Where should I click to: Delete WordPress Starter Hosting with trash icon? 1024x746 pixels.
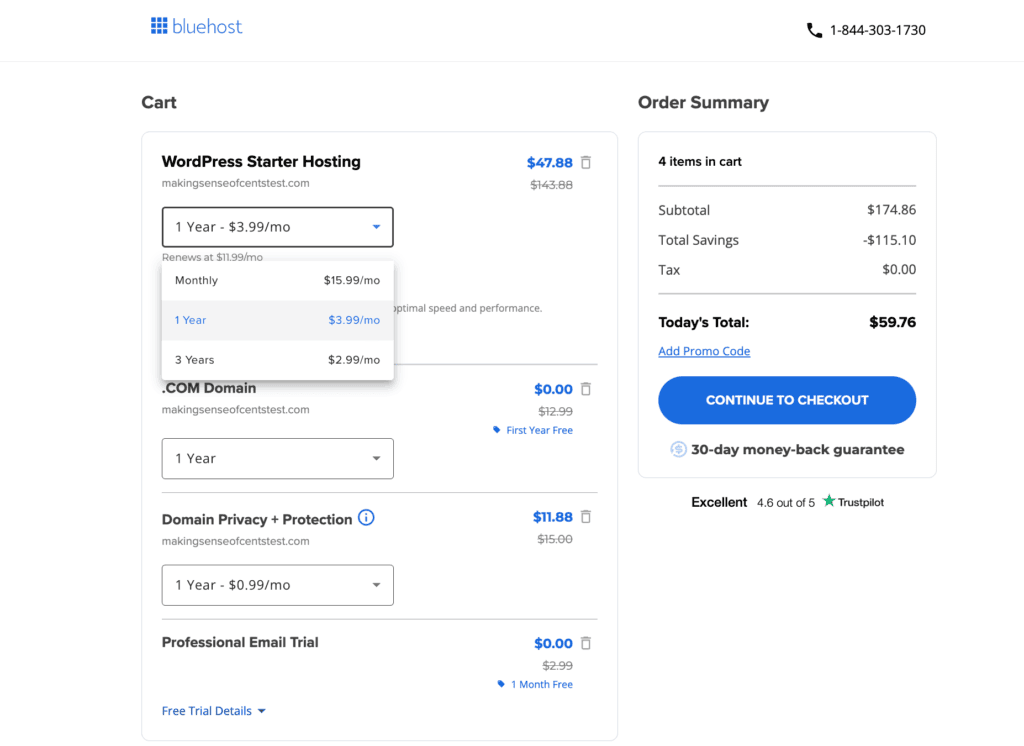[586, 162]
